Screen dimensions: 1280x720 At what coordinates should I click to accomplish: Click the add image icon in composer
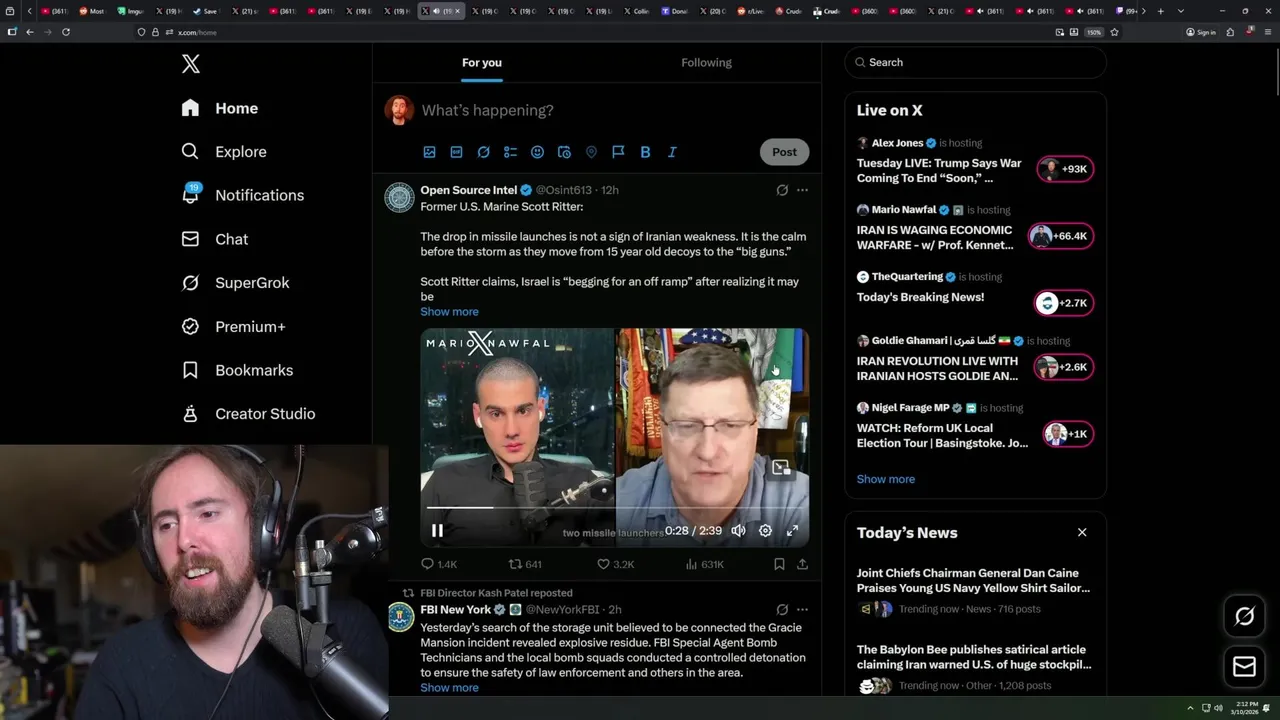(429, 152)
